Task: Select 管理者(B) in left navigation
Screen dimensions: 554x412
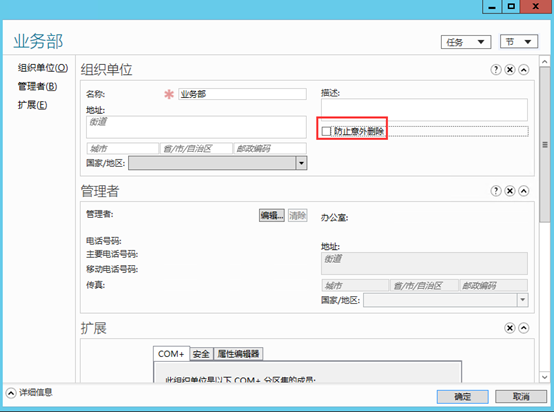Action: (x=37, y=87)
